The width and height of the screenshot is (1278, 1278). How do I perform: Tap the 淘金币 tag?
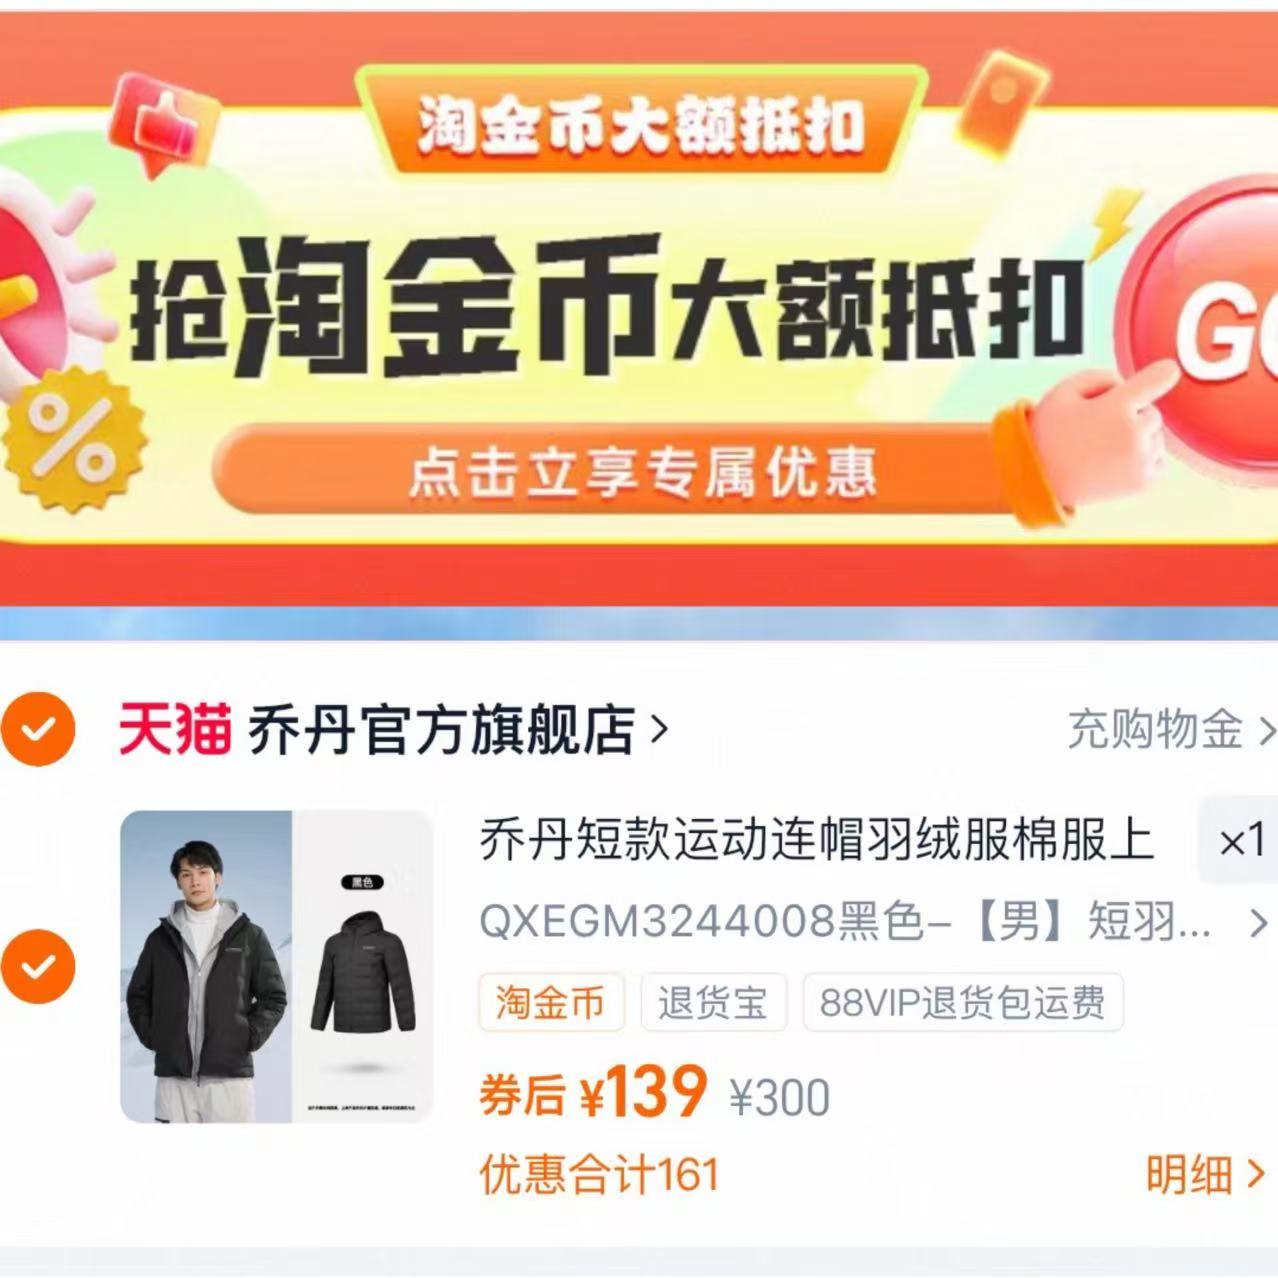click(551, 1002)
